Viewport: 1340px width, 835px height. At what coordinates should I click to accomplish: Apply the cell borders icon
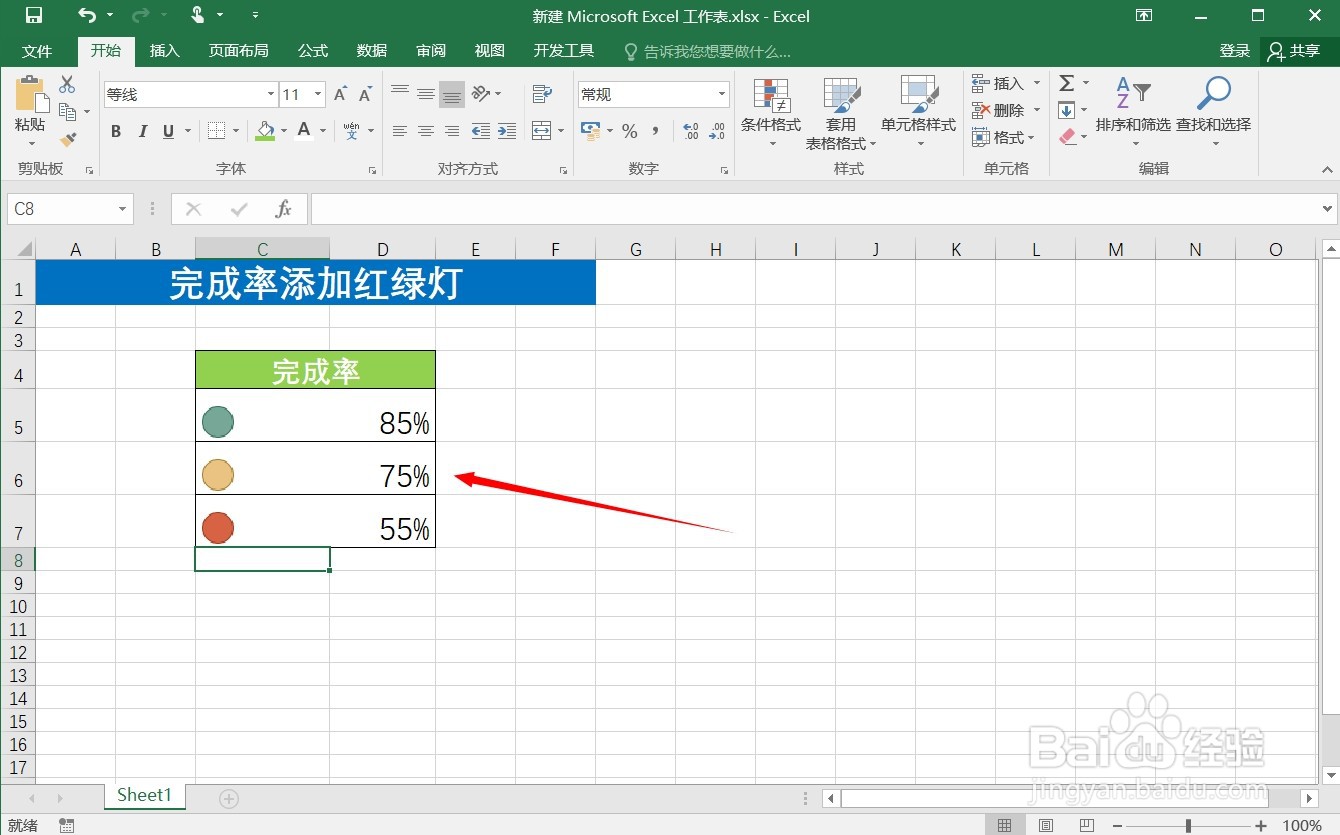(x=217, y=131)
